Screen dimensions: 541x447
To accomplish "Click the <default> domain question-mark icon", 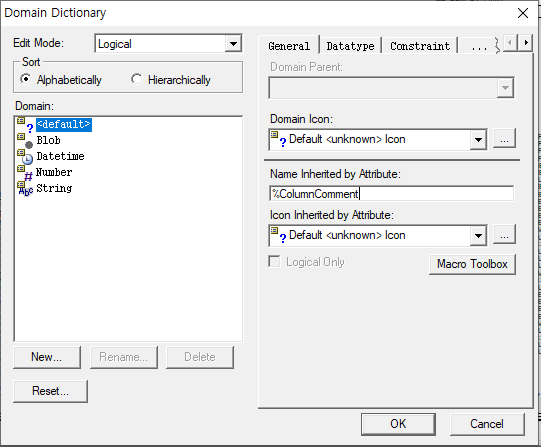I will [x=26, y=125].
